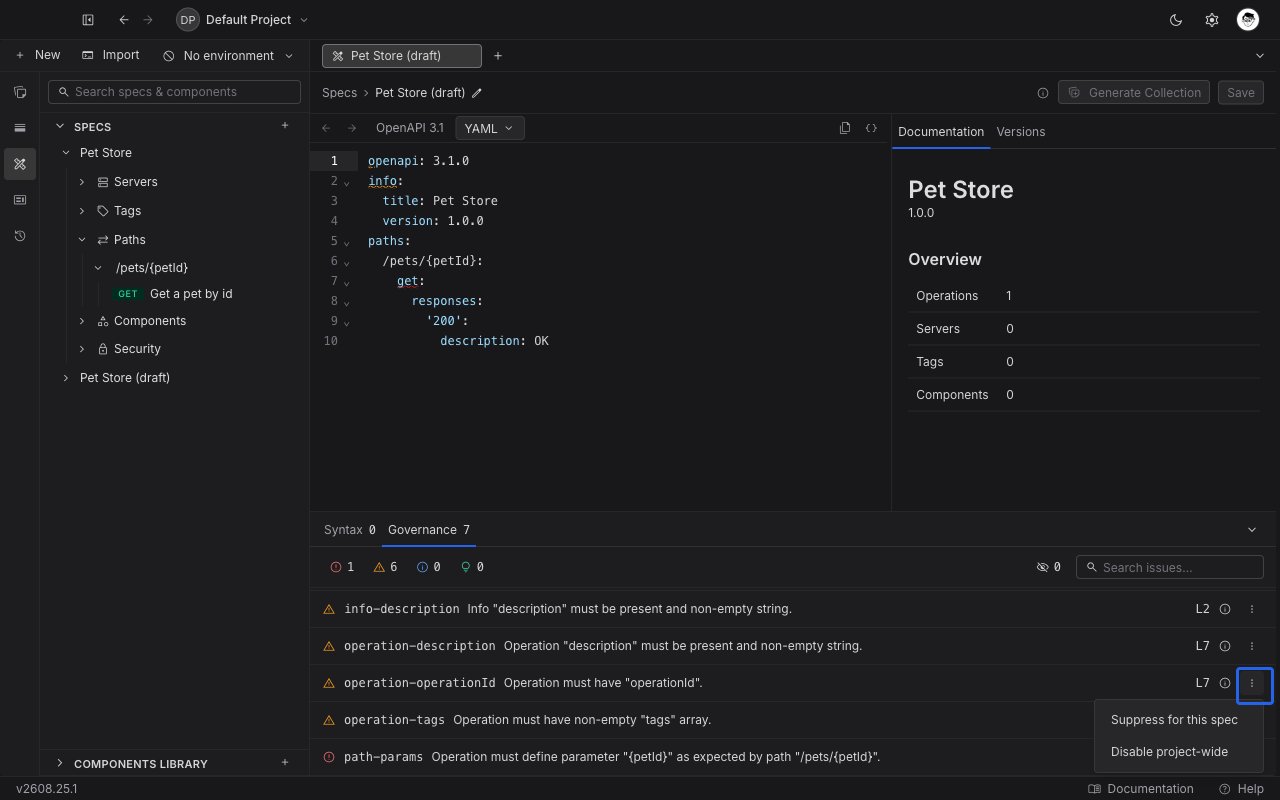
Task: Add a new spec with SPECS plus icon
Action: [x=285, y=126]
